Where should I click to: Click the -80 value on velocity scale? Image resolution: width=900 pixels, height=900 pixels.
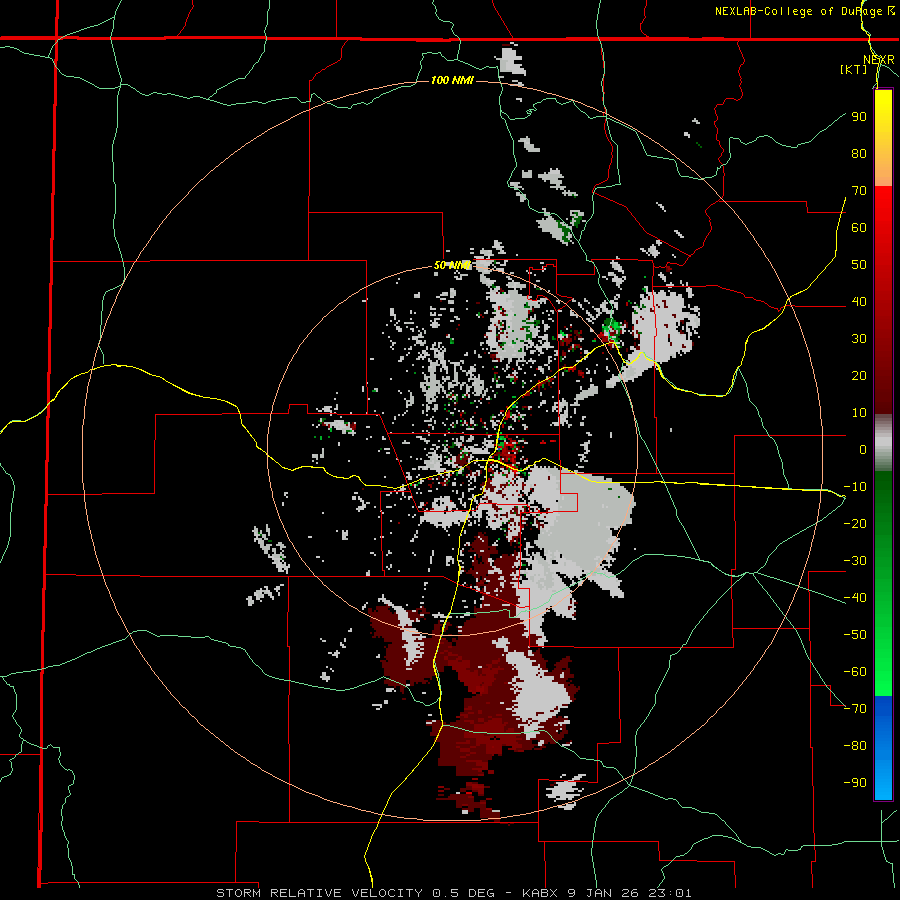tap(855, 746)
